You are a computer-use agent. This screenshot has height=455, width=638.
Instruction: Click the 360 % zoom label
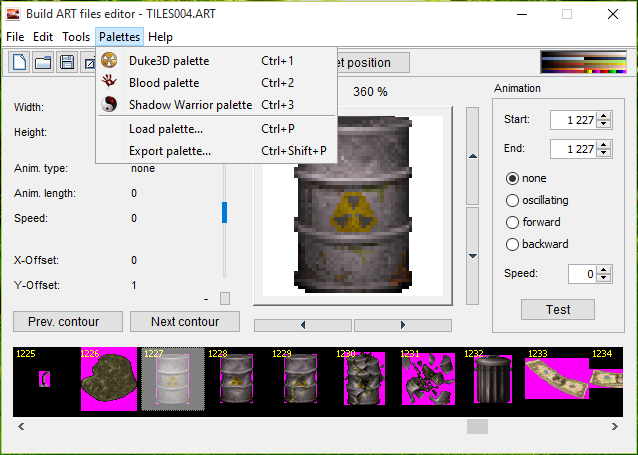point(370,92)
